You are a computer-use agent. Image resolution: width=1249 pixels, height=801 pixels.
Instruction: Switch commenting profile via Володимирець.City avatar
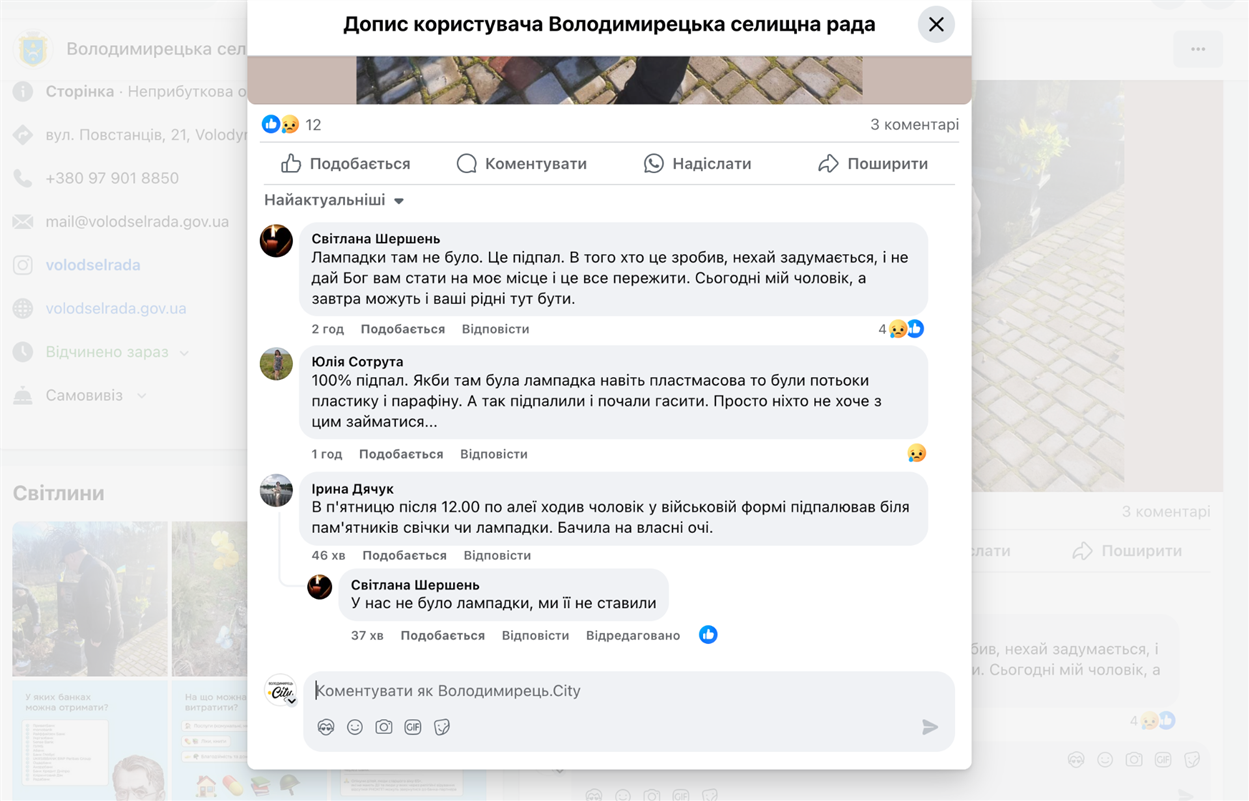click(x=281, y=690)
